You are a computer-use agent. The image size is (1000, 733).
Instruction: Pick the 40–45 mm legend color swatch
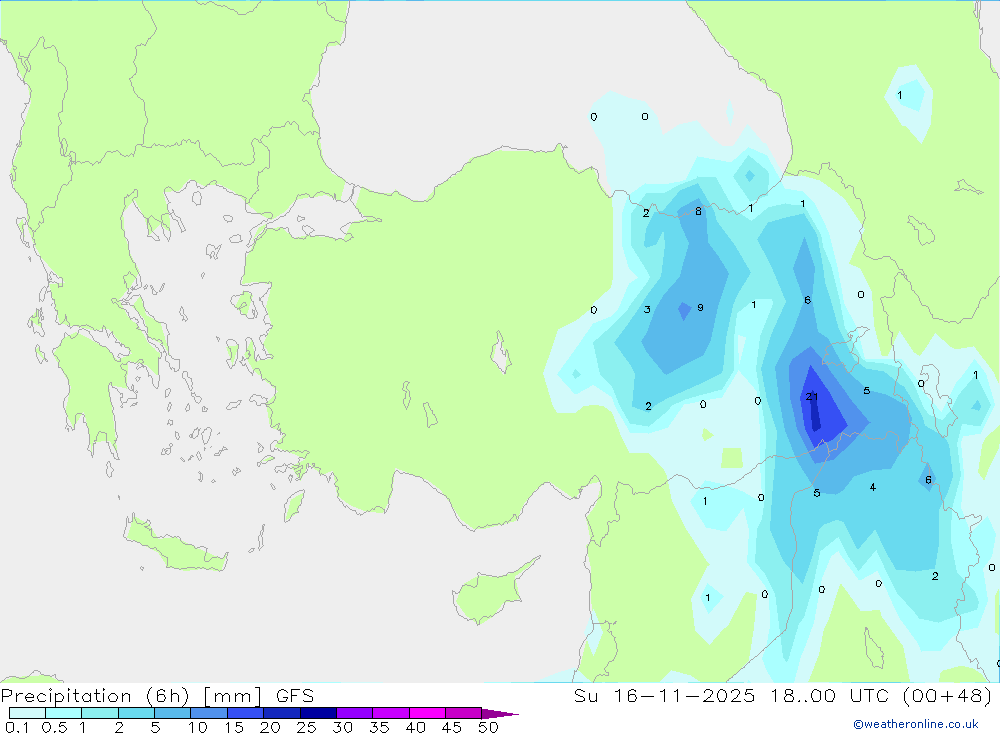(427, 713)
